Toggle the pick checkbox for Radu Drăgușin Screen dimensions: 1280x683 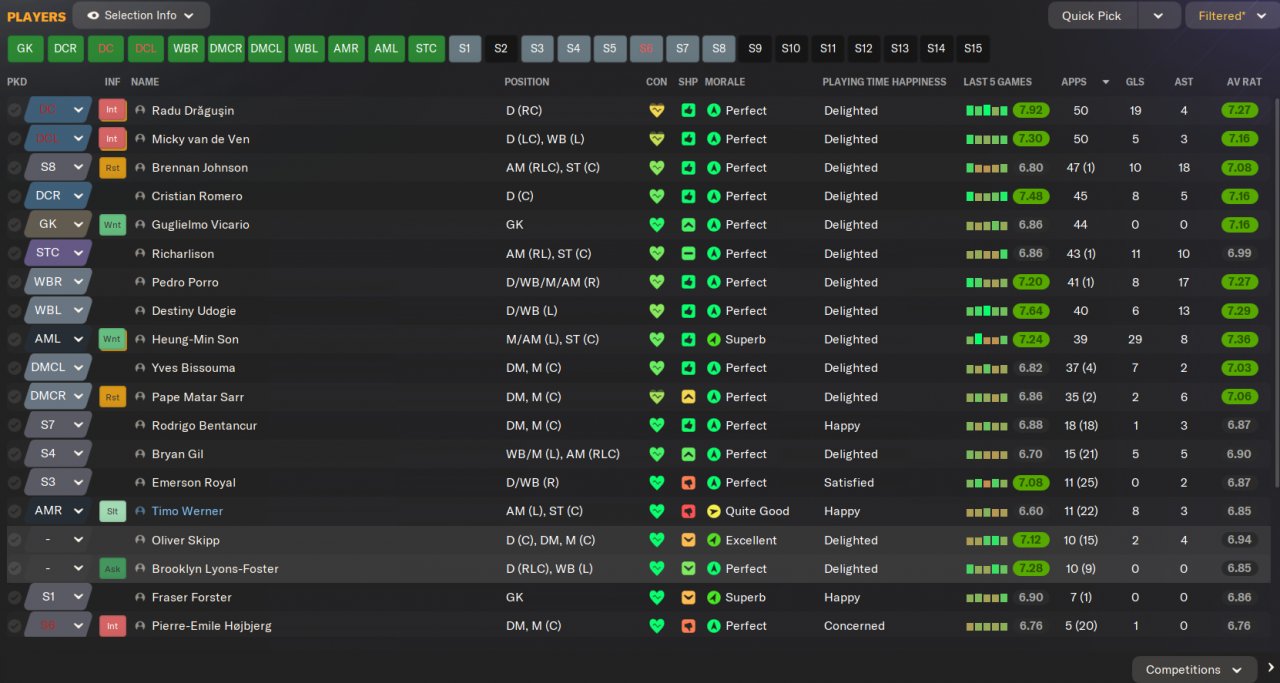pyautogui.click(x=14, y=111)
